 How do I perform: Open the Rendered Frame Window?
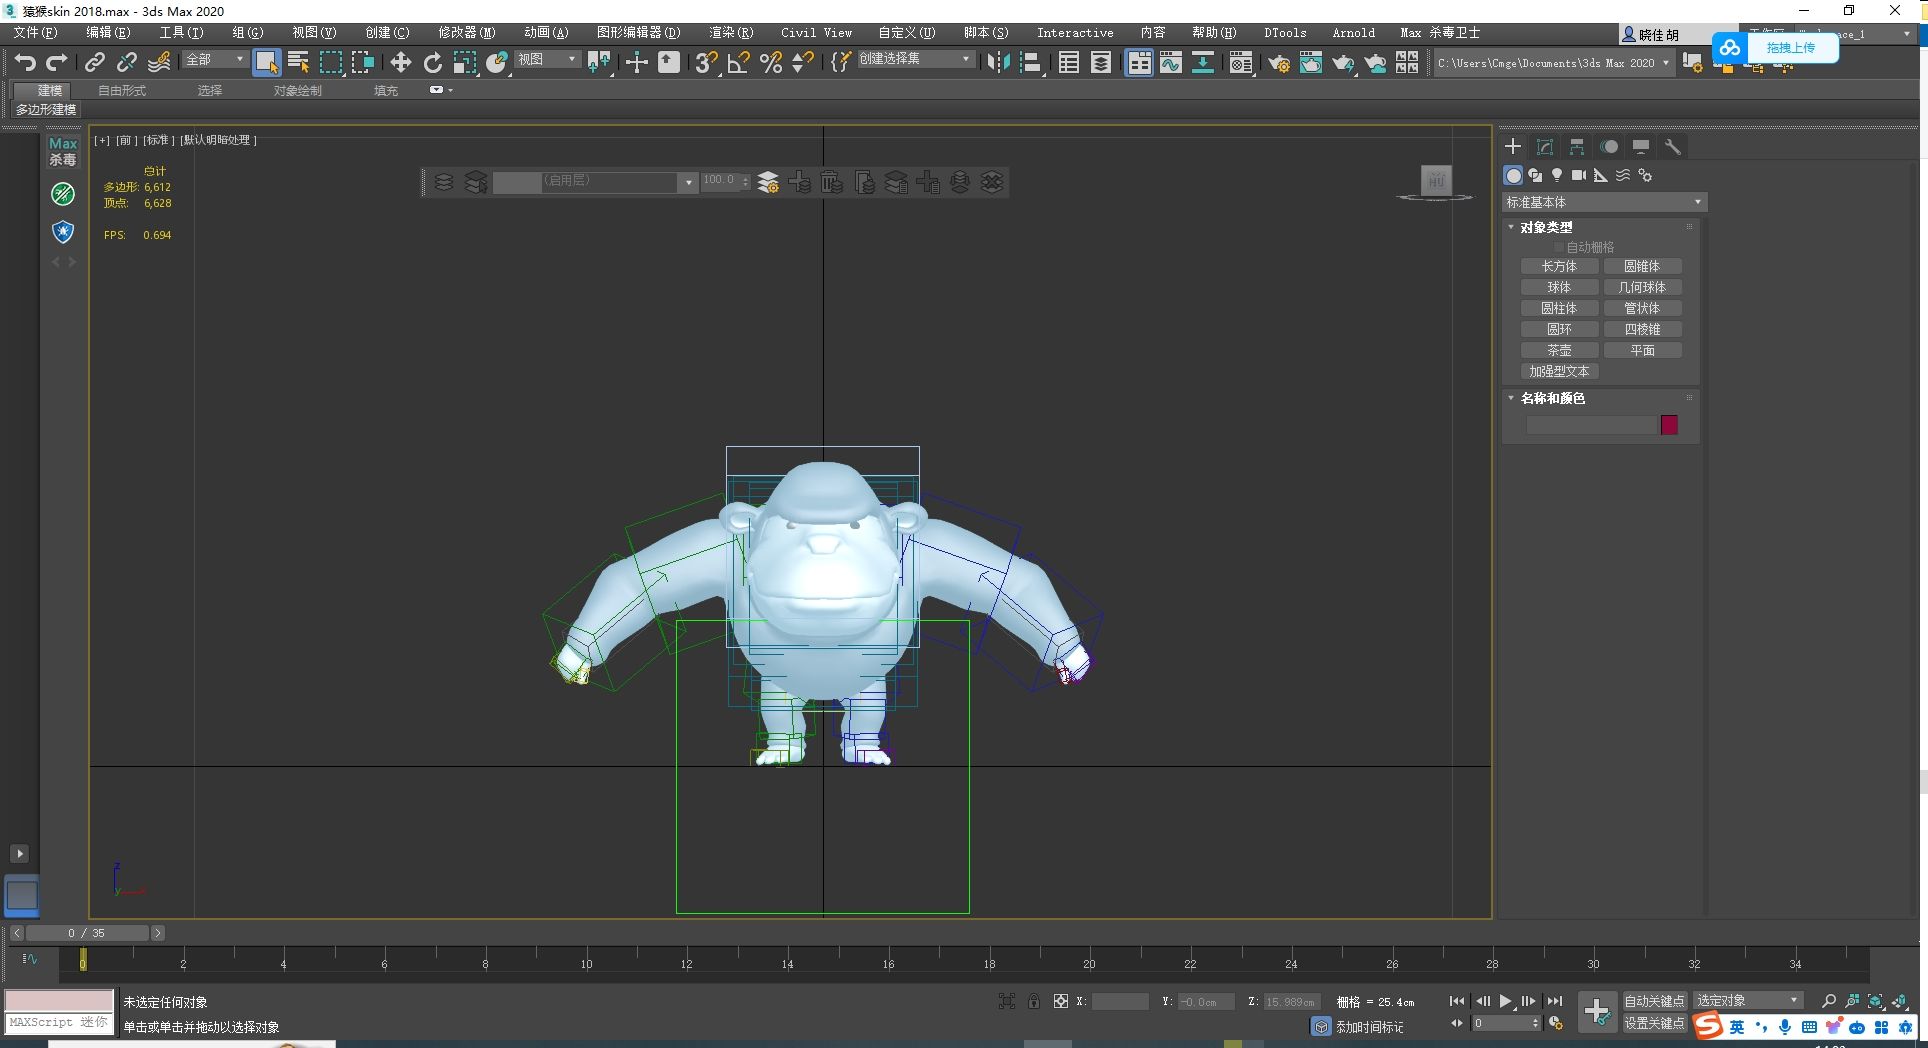1311,62
